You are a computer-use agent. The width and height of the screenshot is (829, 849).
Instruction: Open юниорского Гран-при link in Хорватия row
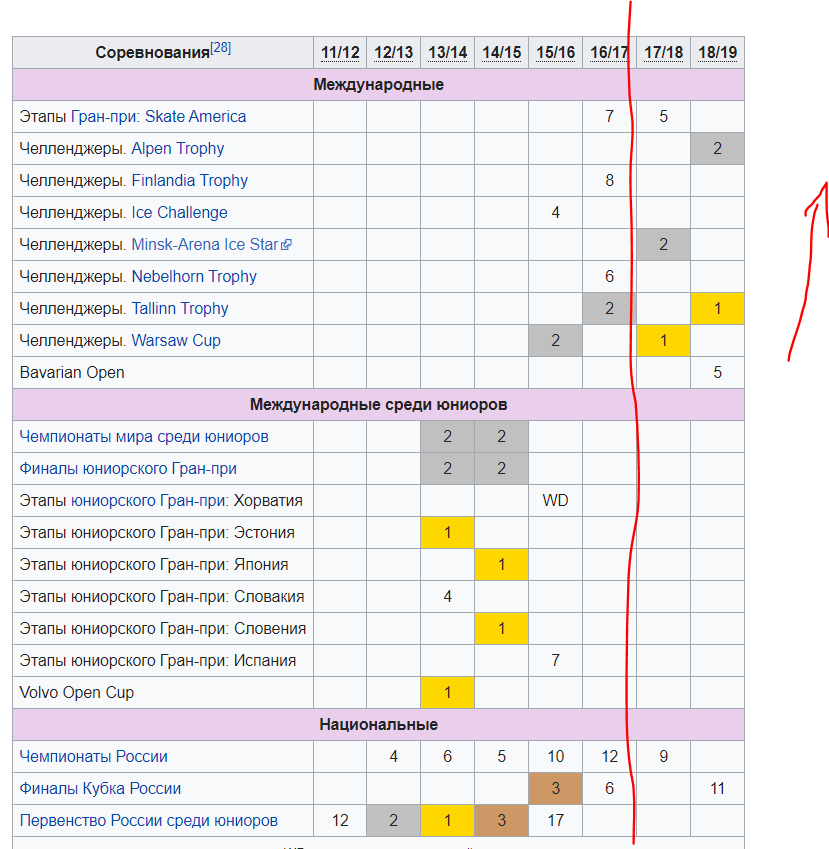149,500
